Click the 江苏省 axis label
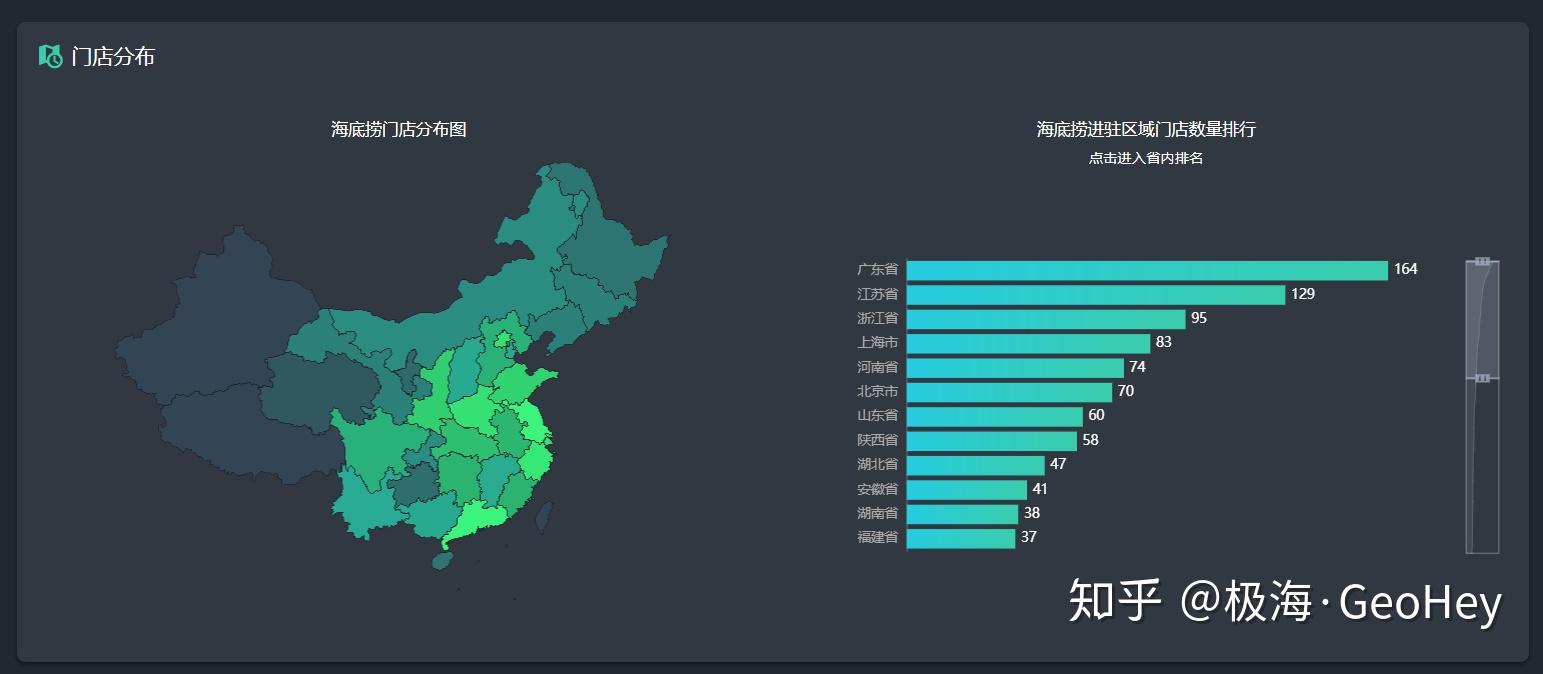The image size is (1543, 674). click(x=877, y=294)
